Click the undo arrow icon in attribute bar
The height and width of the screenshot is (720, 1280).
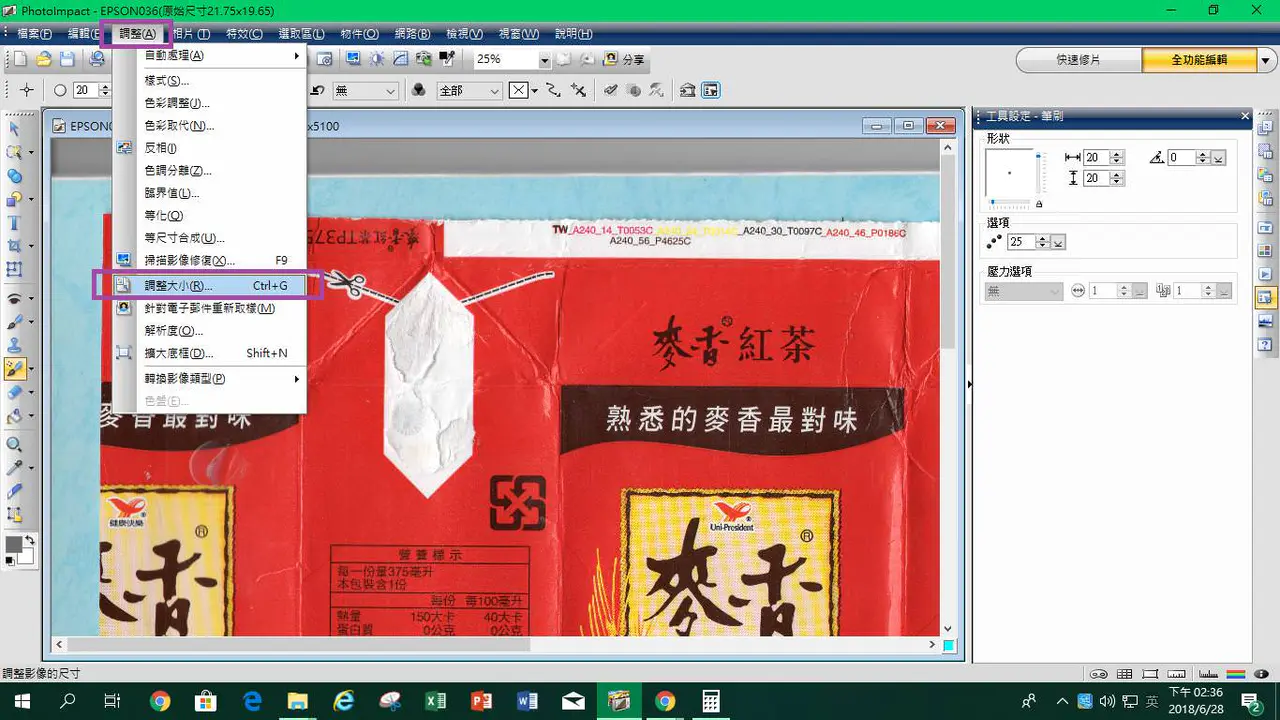click(x=318, y=90)
